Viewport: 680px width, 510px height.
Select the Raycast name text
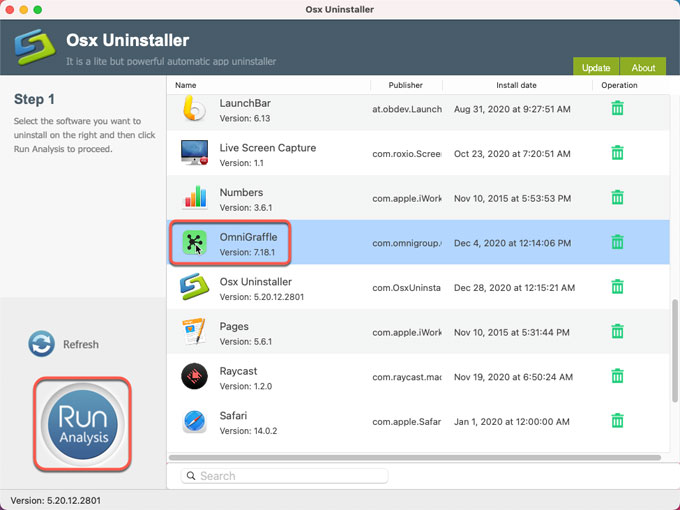pos(238,371)
